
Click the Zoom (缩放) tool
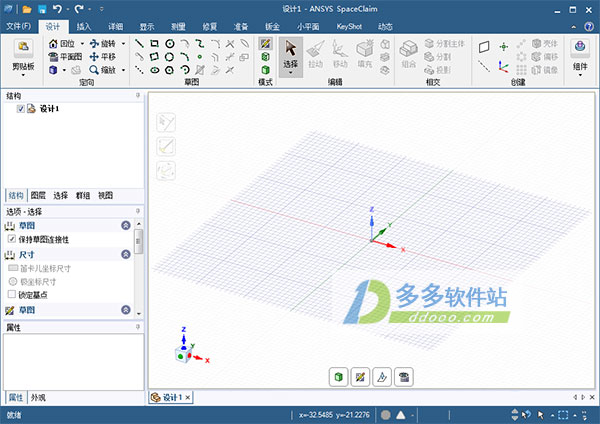(103, 70)
